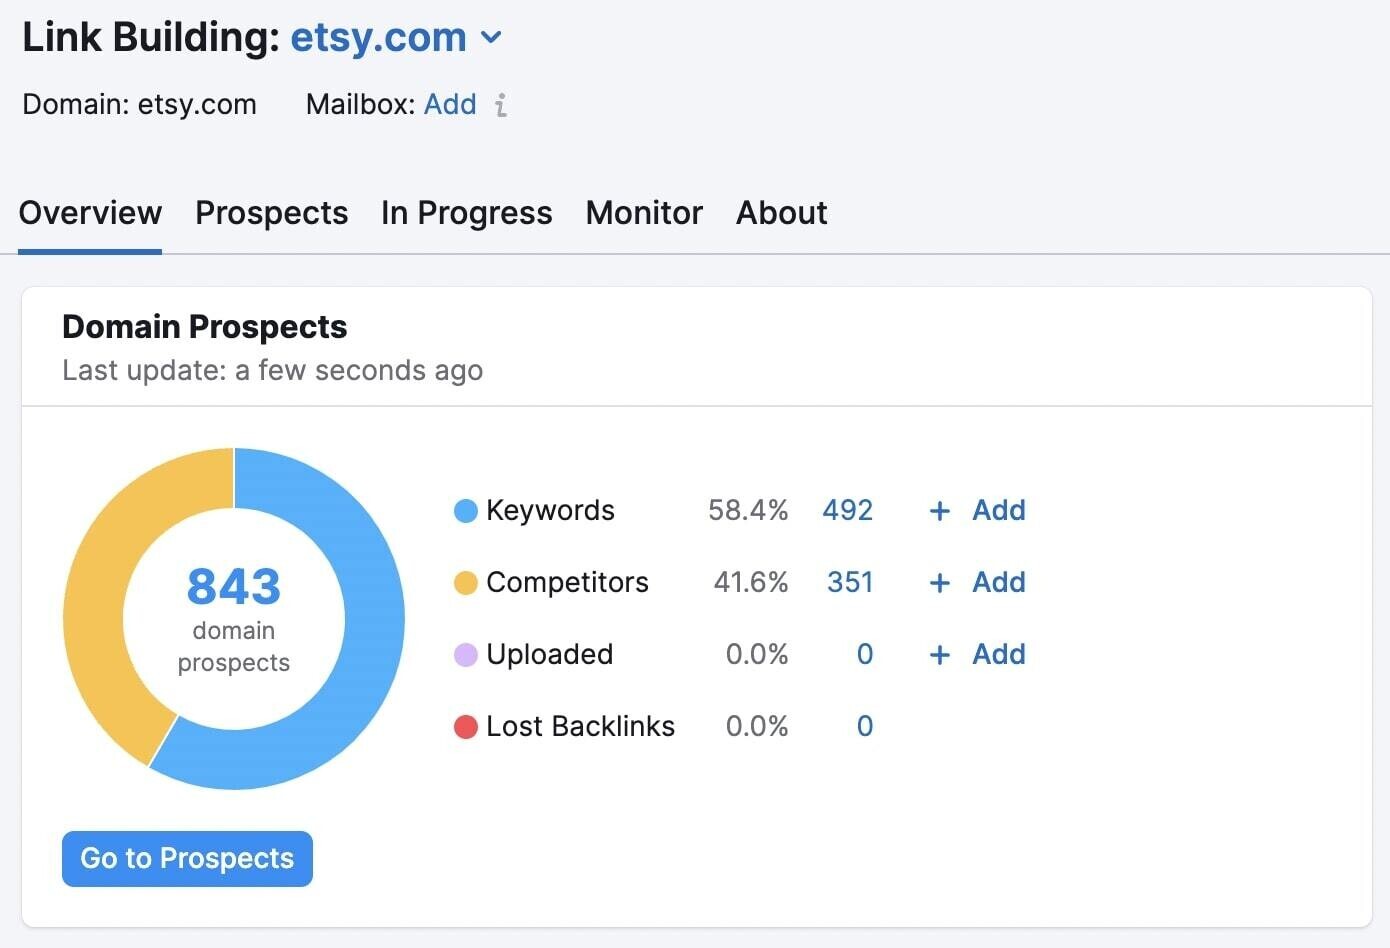Open the About tab

click(782, 213)
